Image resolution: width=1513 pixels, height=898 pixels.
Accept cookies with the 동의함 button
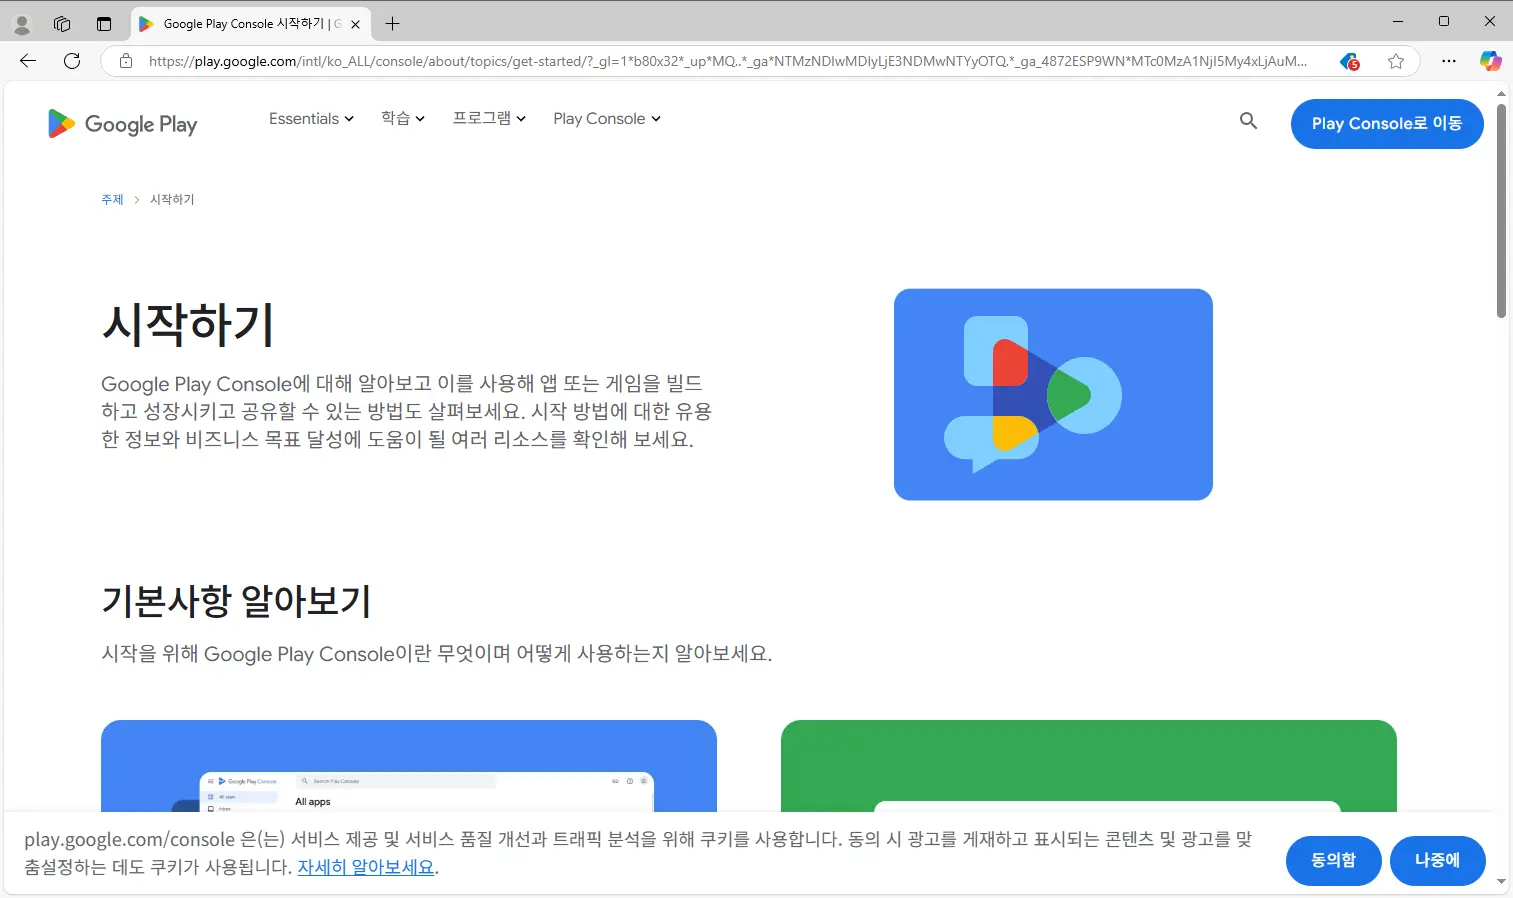[x=1334, y=860]
